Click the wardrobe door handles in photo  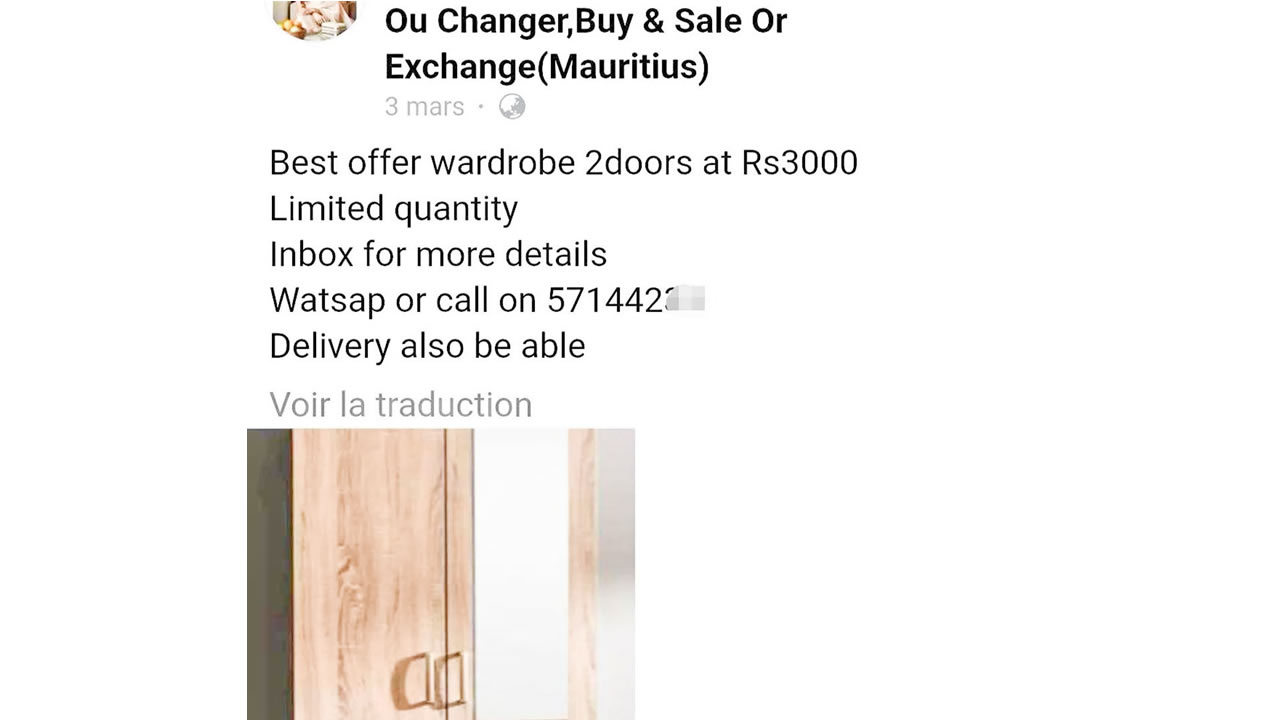[431, 680]
